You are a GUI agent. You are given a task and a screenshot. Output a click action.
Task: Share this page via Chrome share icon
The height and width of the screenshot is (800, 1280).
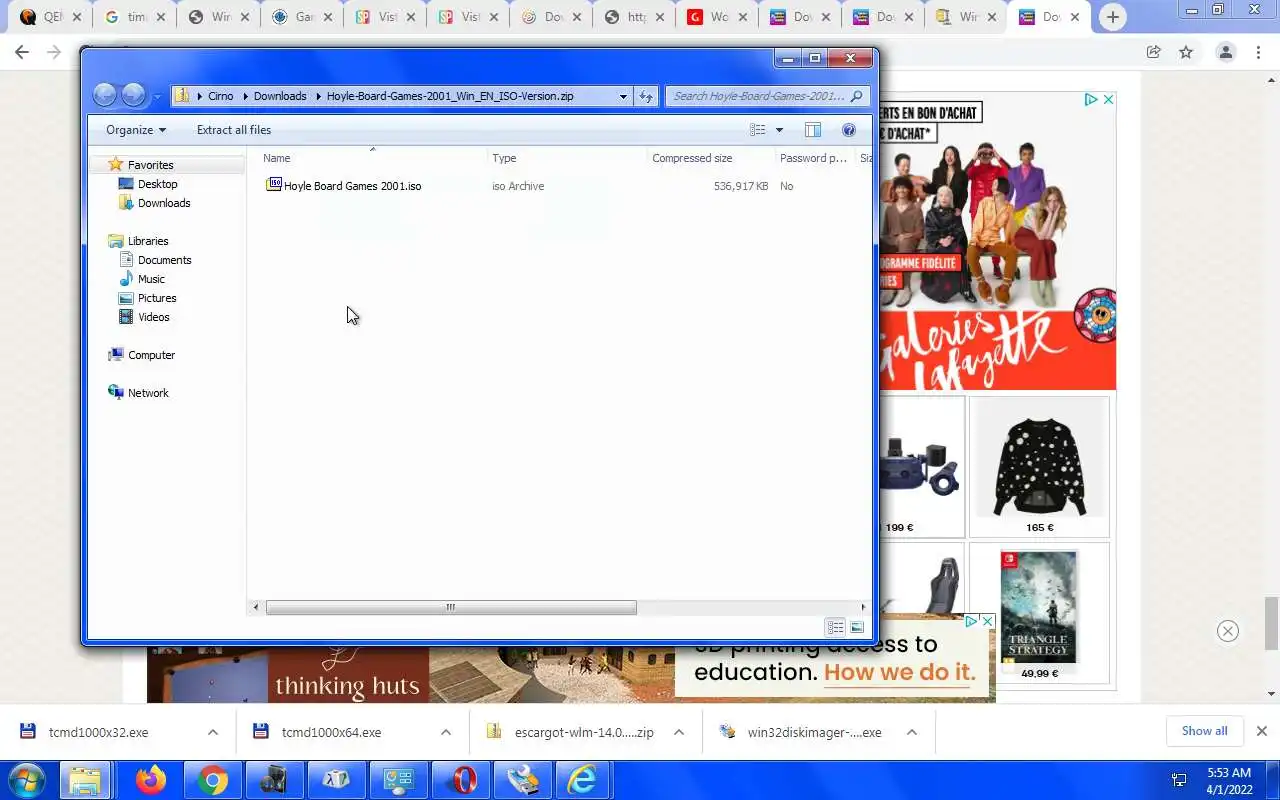(x=1153, y=52)
